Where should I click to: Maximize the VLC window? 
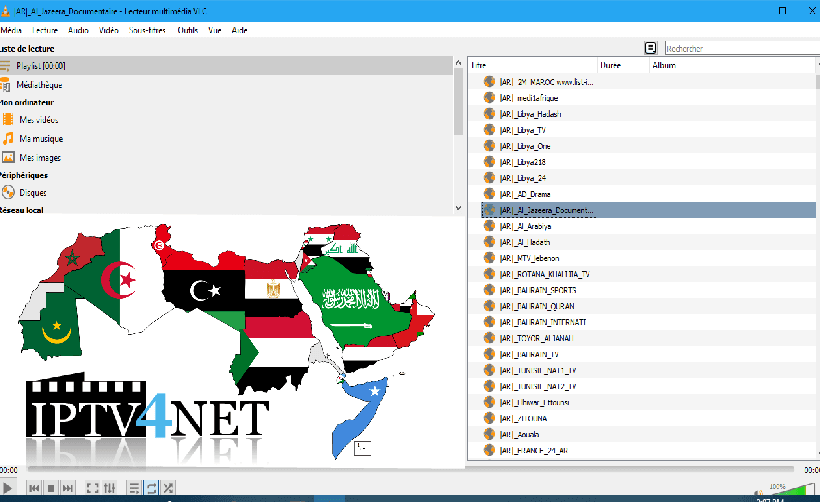tap(782, 10)
